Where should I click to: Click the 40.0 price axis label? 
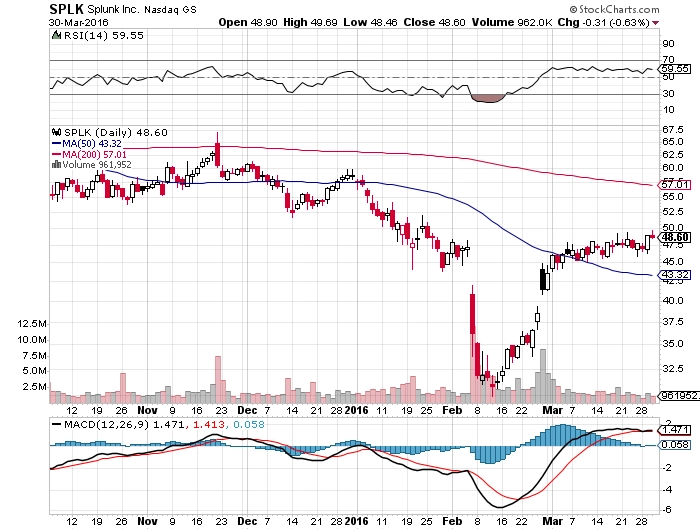click(x=673, y=300)
